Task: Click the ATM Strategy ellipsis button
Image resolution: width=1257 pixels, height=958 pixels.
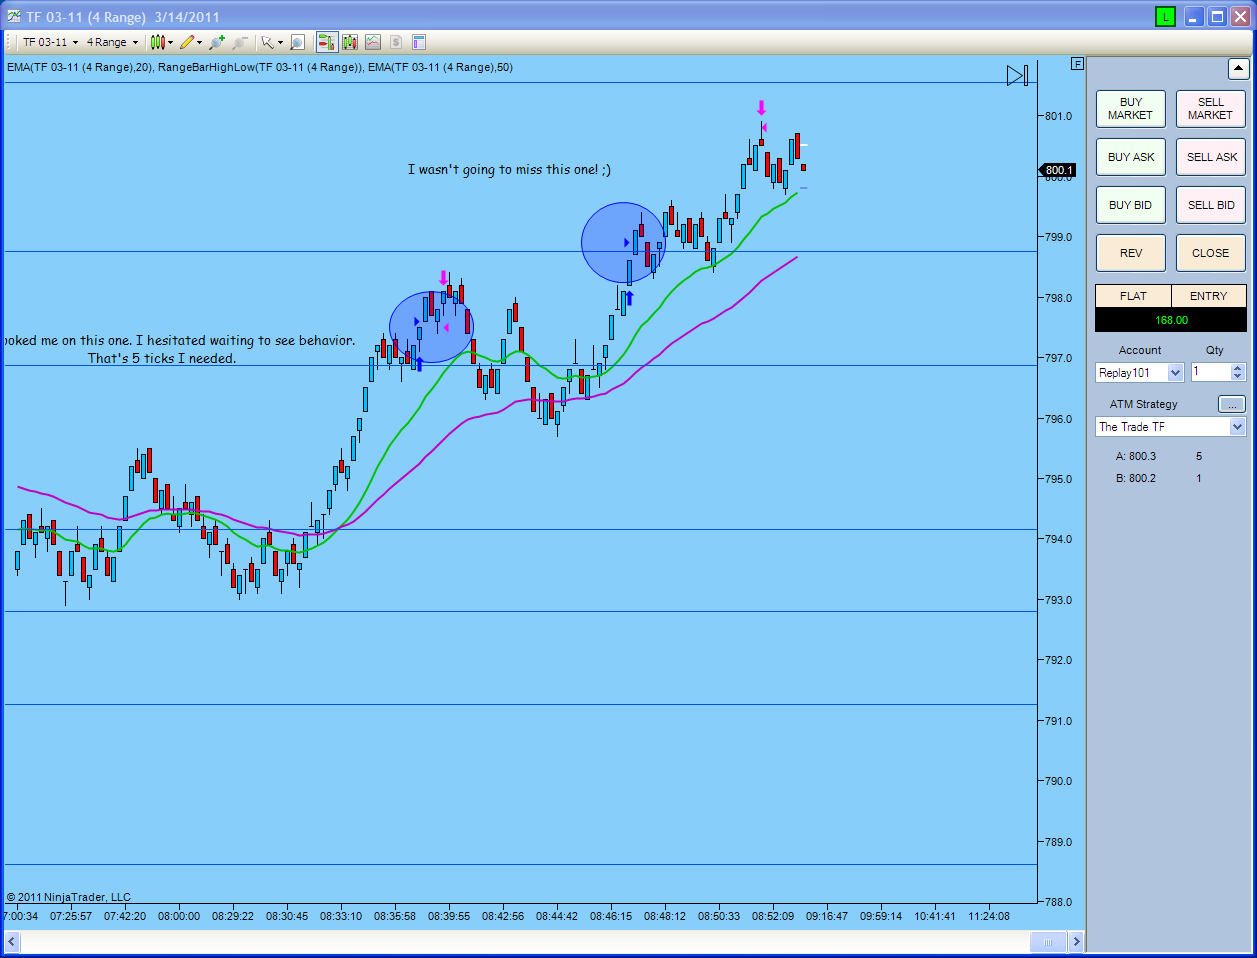Action: (x=1232, y=404)
